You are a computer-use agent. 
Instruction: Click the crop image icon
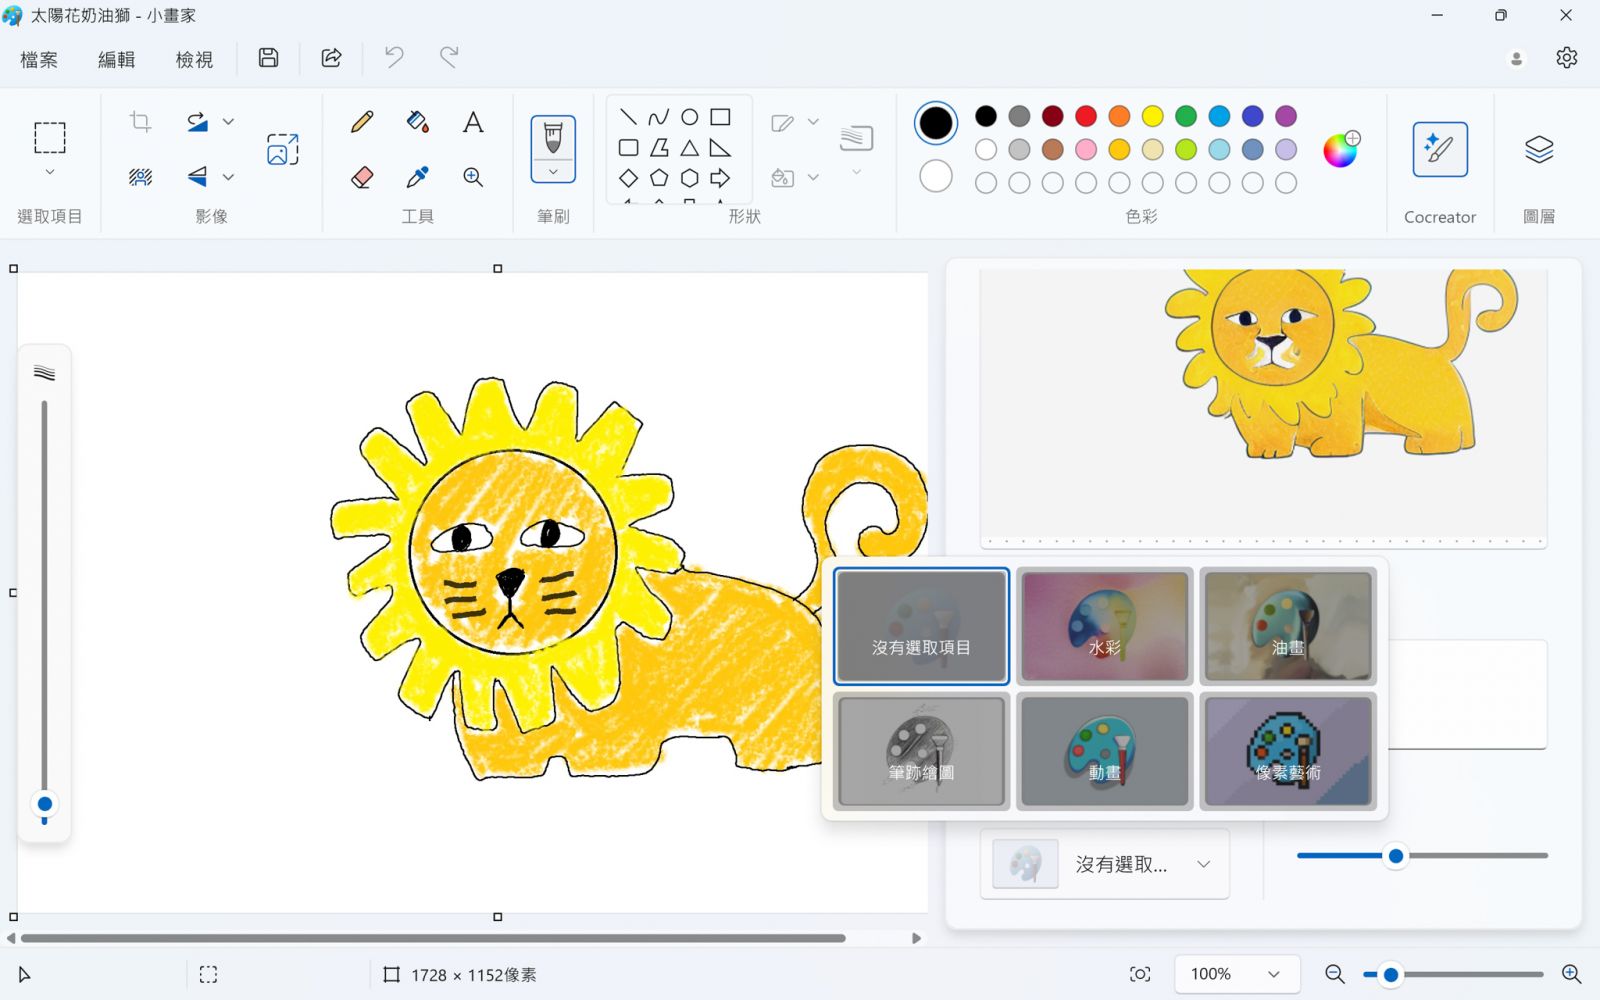tap(140, 122)
